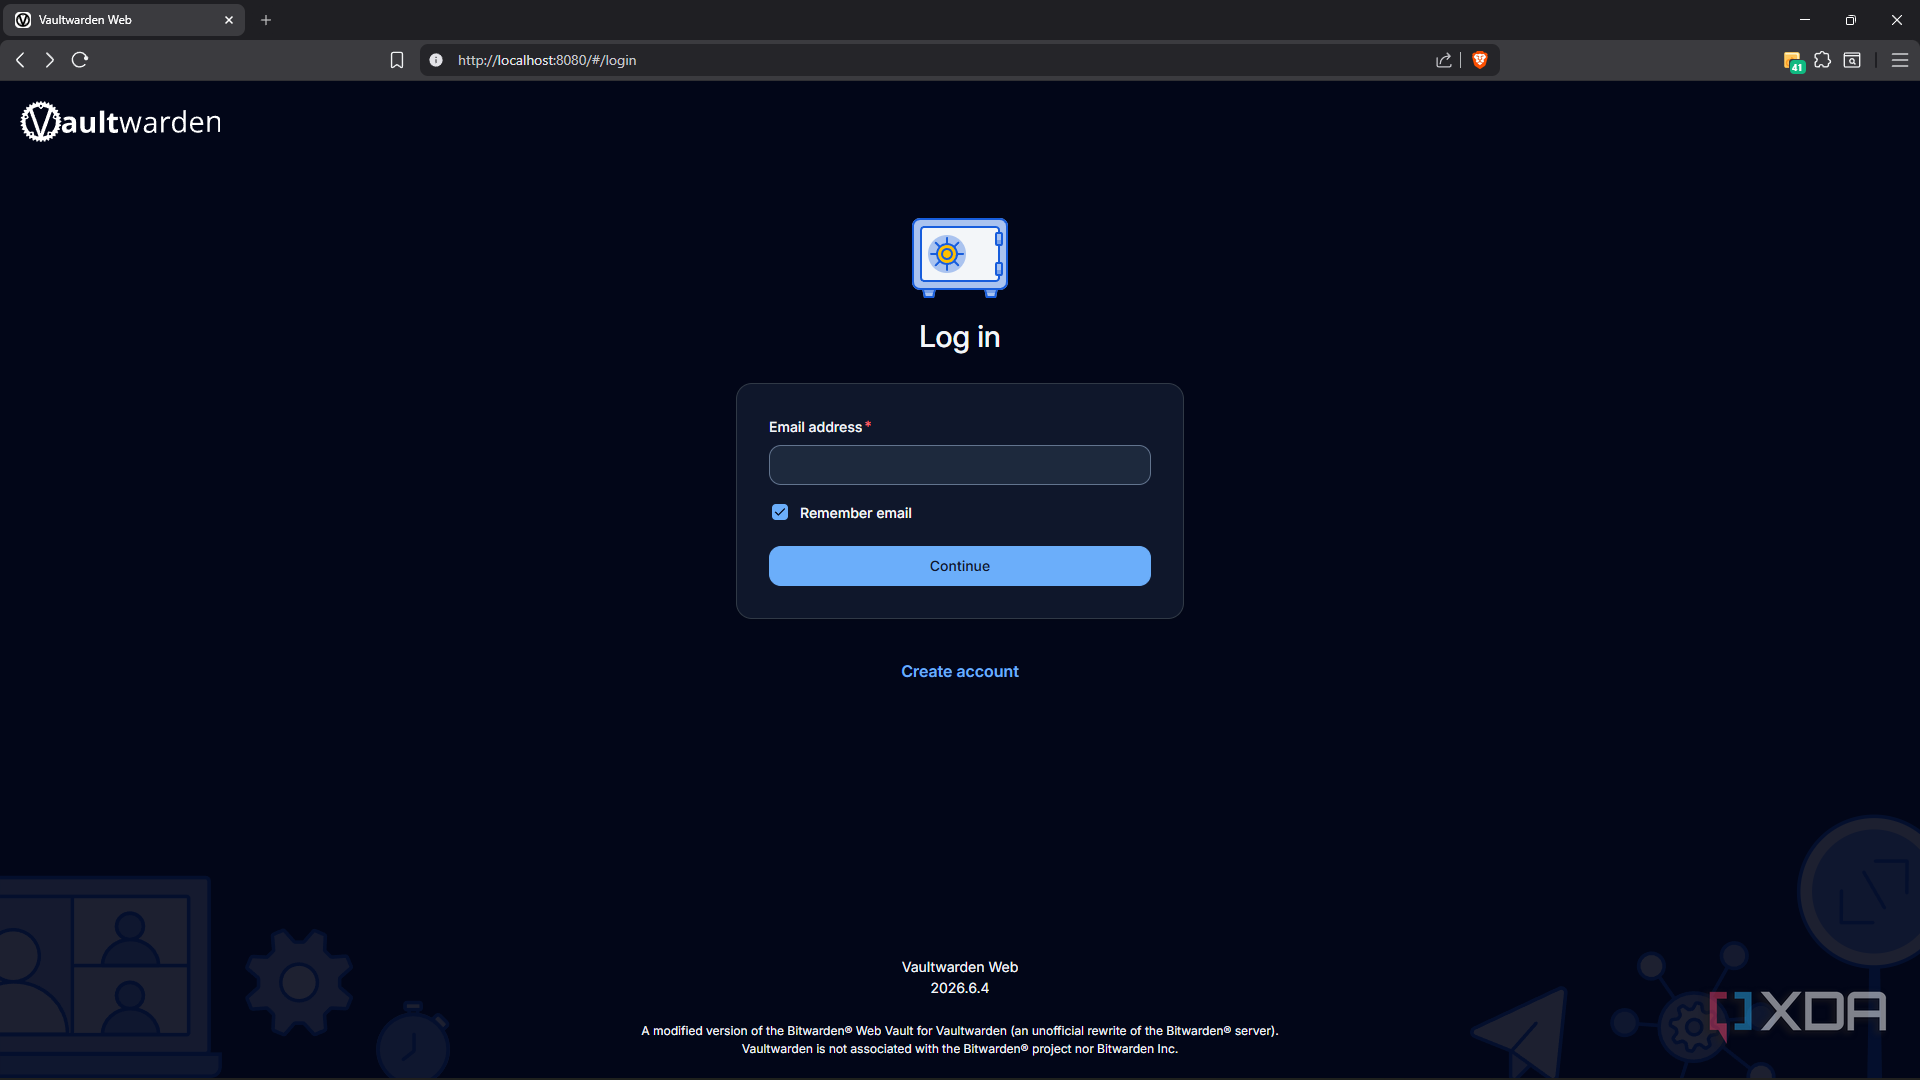
Task: Uncheck the Remember email checkbox
Action: click(x=780, y=513)
